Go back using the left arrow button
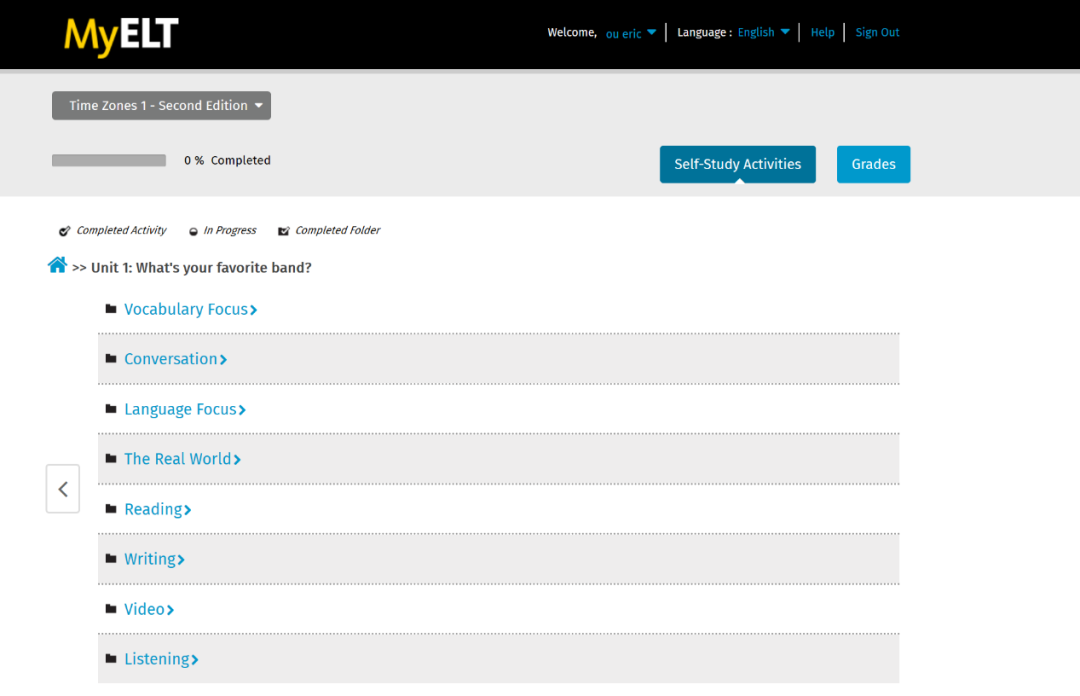Screen dimensions: 1080x696 point(63,489)
